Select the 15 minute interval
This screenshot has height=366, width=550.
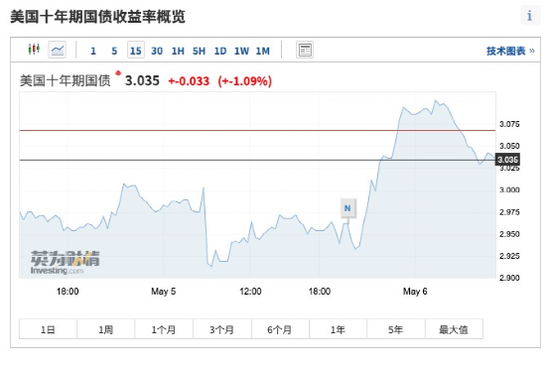(136, 51)
